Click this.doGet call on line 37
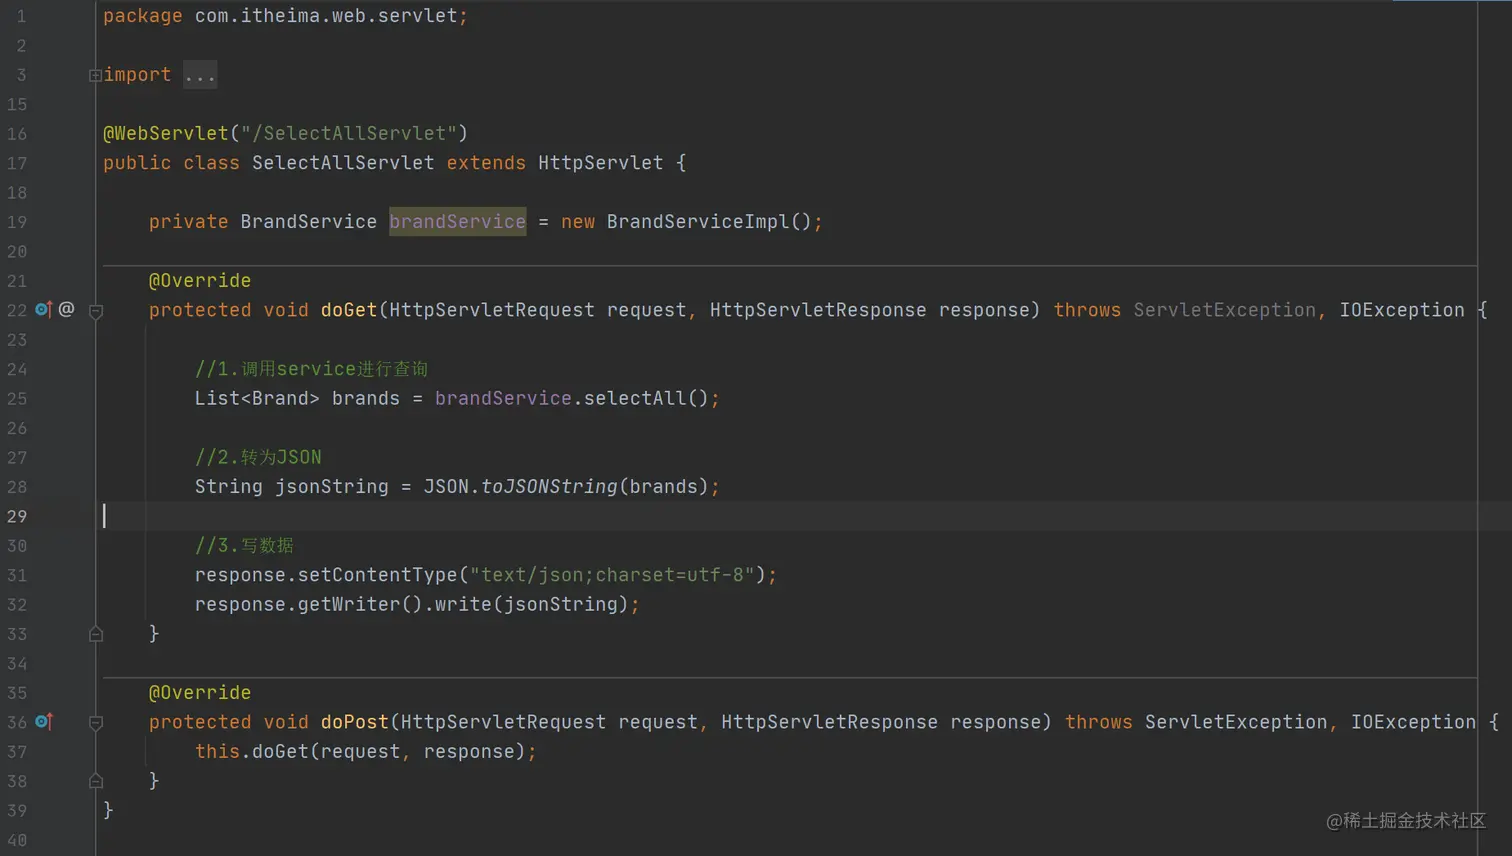 pyautogui.click(x=252, y=751)
